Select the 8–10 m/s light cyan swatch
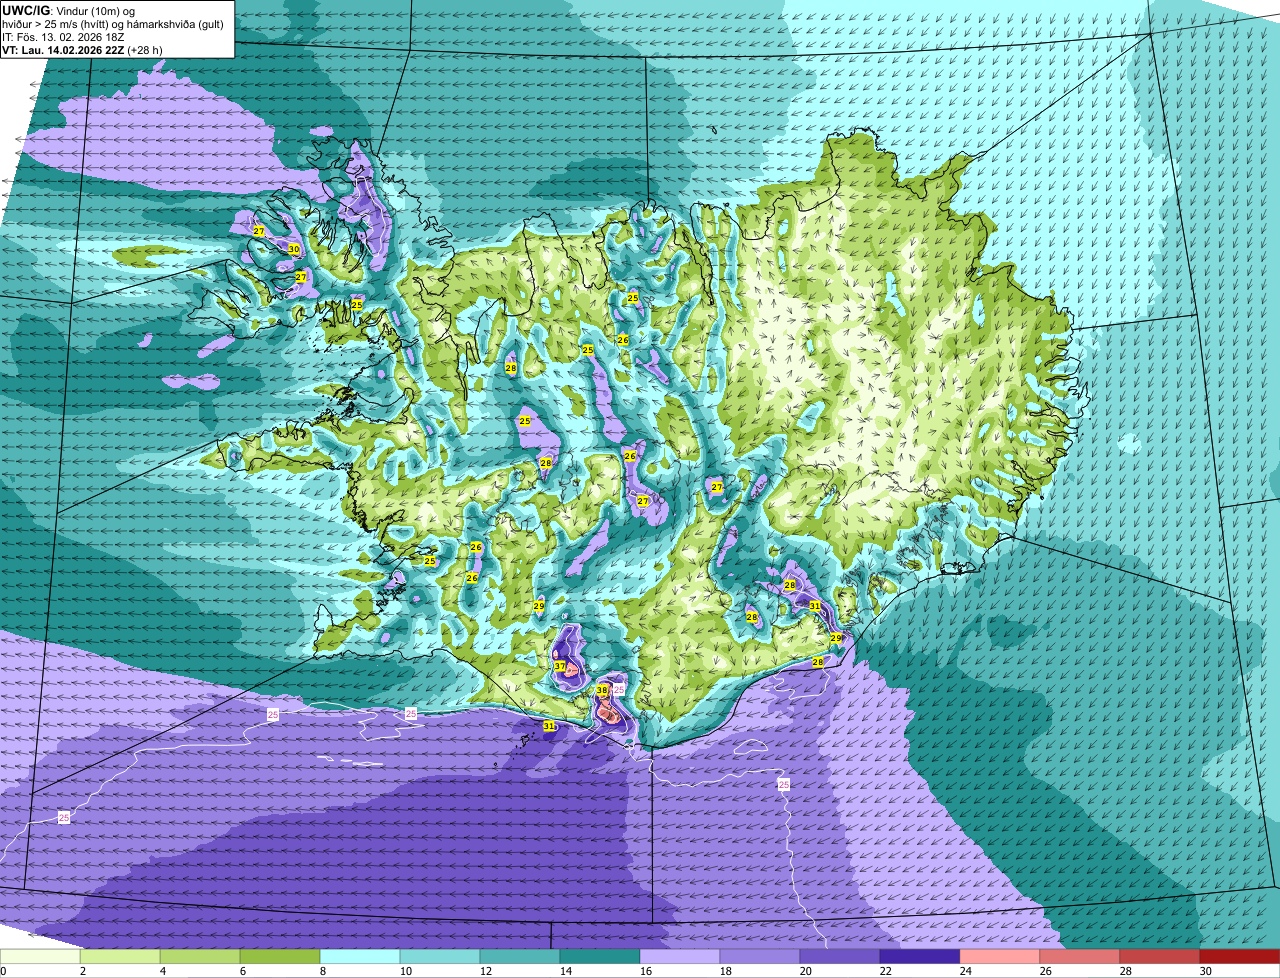Viewport: 1280px width, 978px height. click(x=360, y=956)
